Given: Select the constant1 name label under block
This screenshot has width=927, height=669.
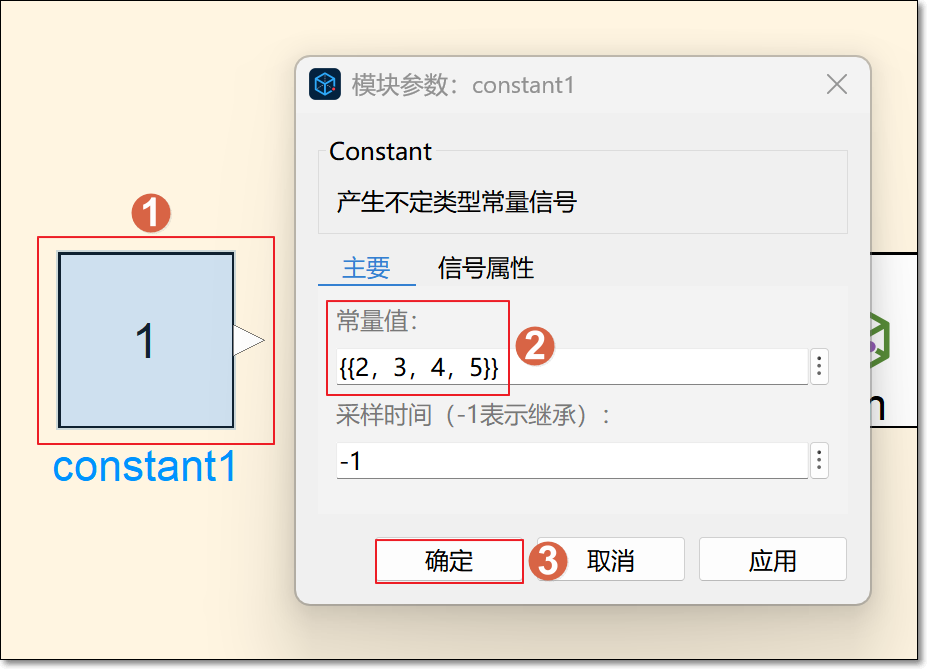Looking at the screenshot, I should click(x=145, y=467).
